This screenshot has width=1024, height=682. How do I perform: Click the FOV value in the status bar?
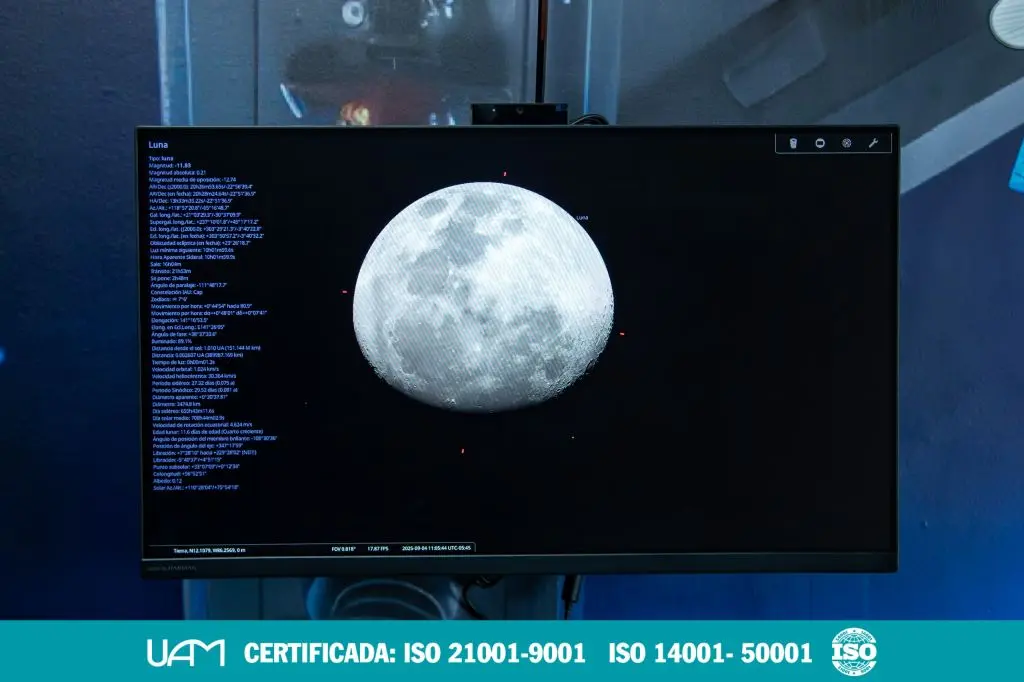344,549
